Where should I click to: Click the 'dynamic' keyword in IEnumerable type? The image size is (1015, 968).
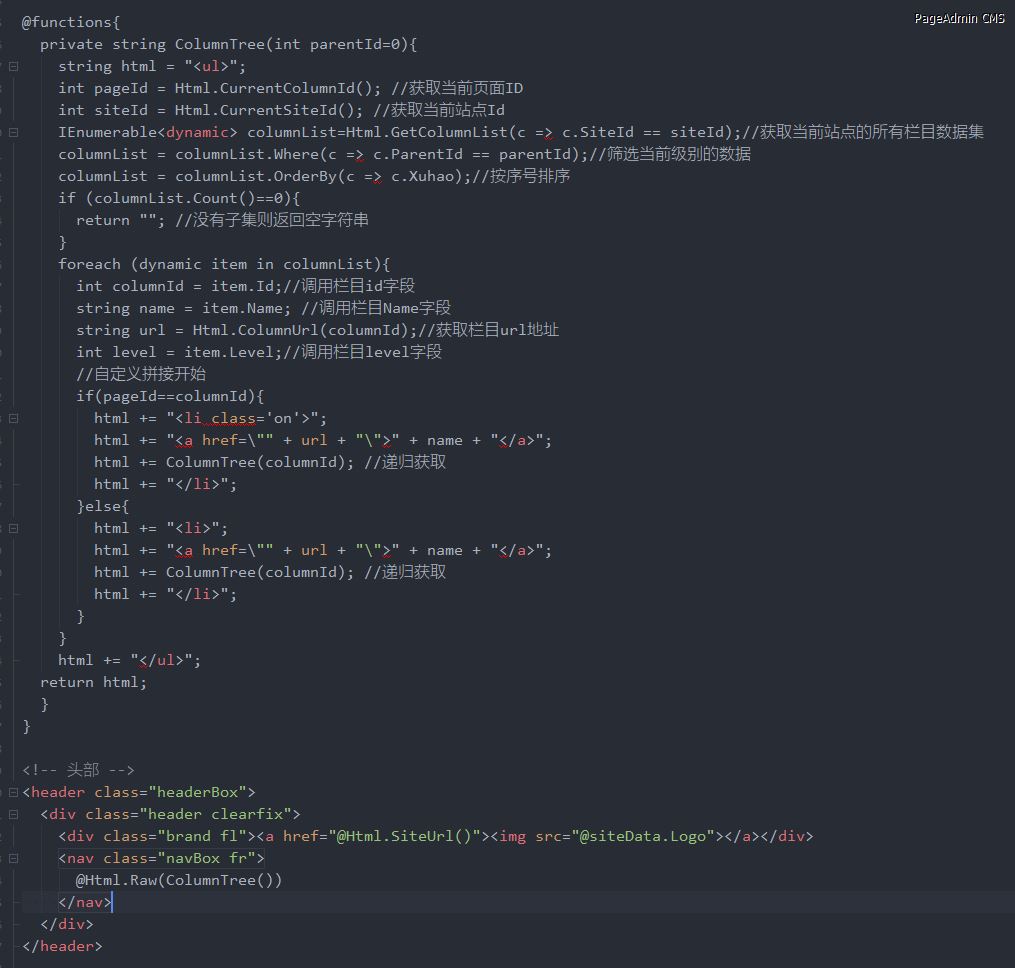pyautogui.click(x=201, y=132)
